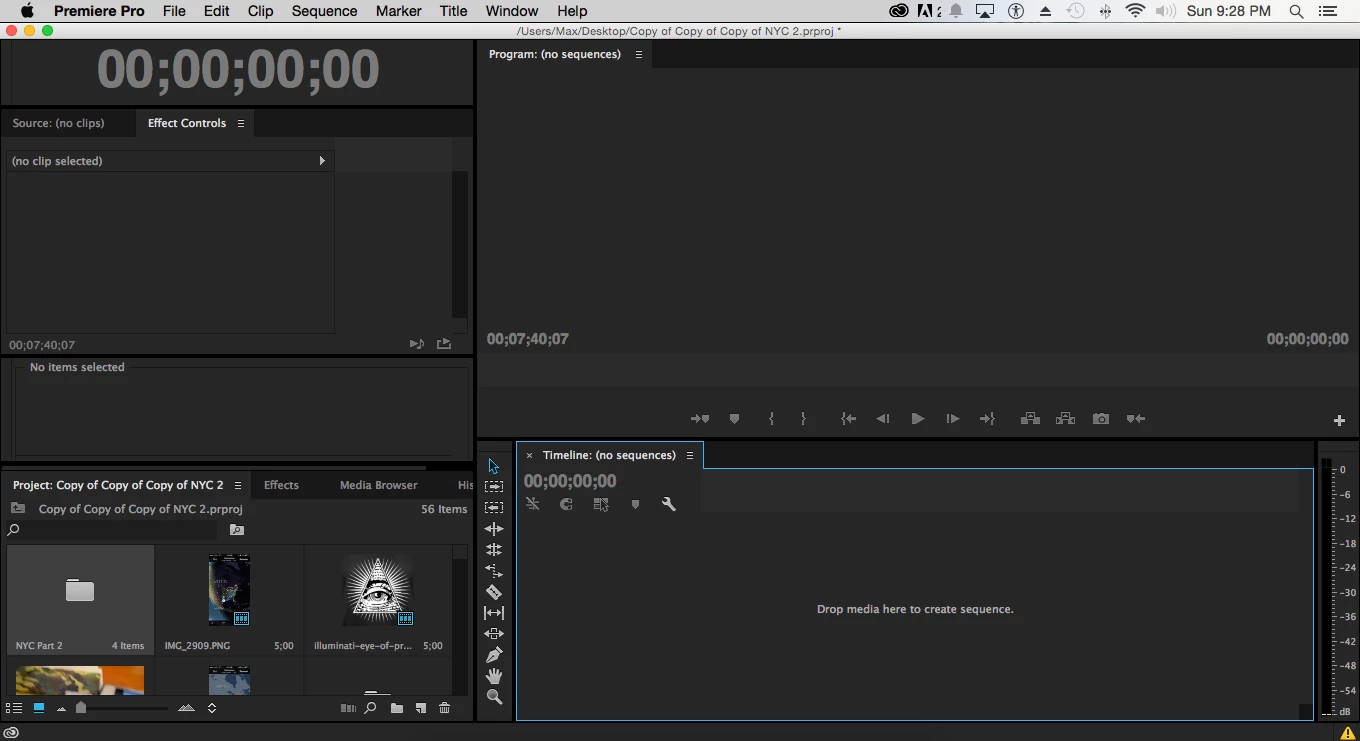1360x741 pixels.
Task: Open the Clip menu
Action: point(261,11)
